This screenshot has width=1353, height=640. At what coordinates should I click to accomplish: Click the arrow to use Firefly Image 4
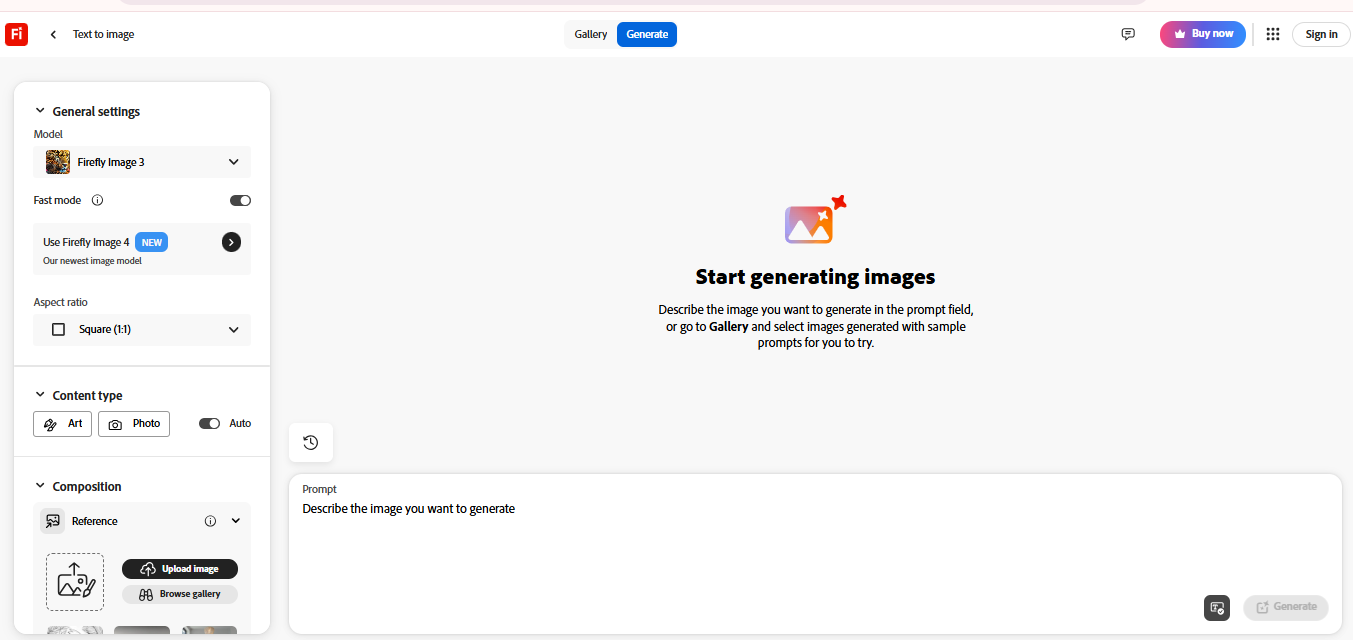coord(231,242)
